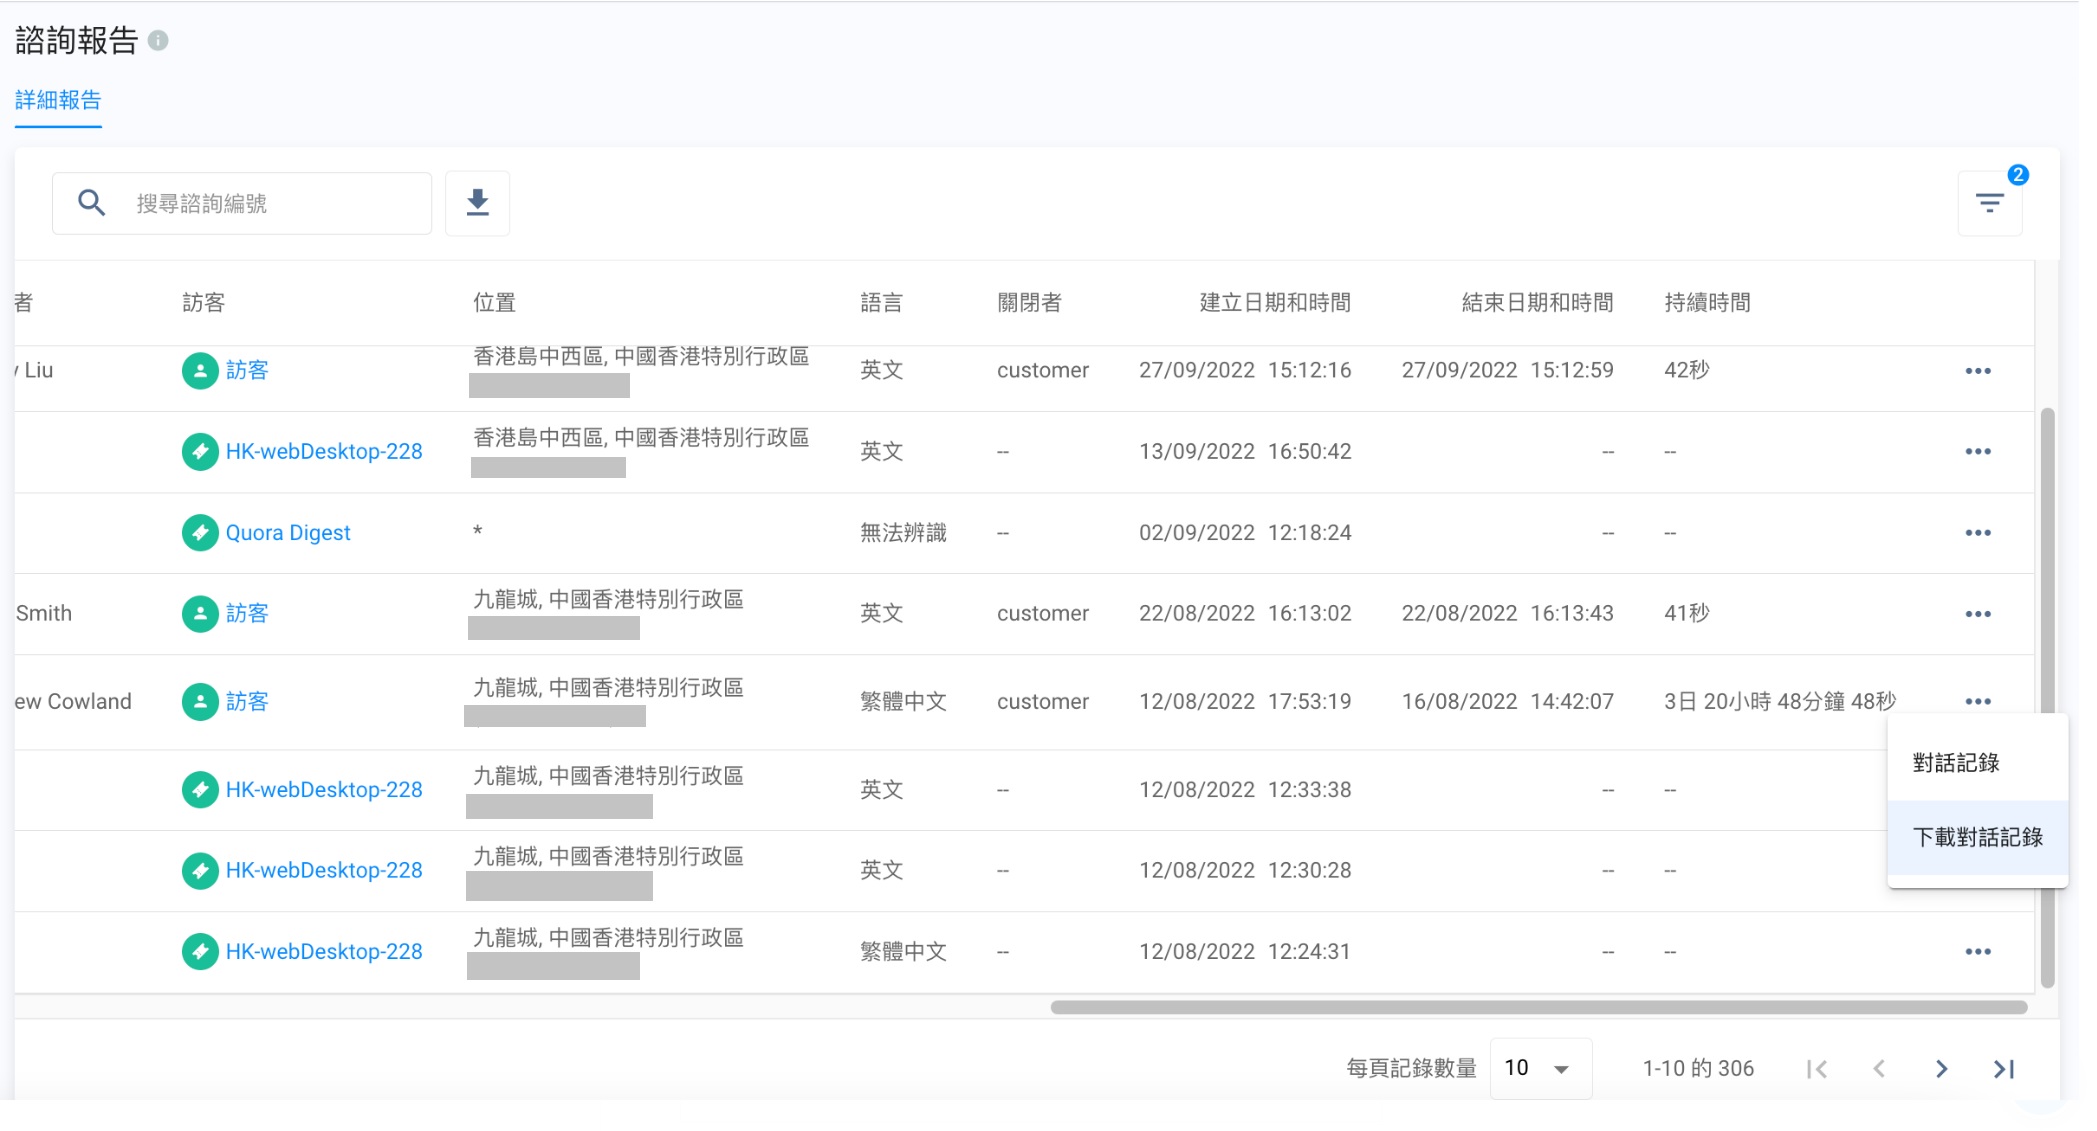Open more options for 13/09/2022 row
2097x1131 pixels.
1977,452
